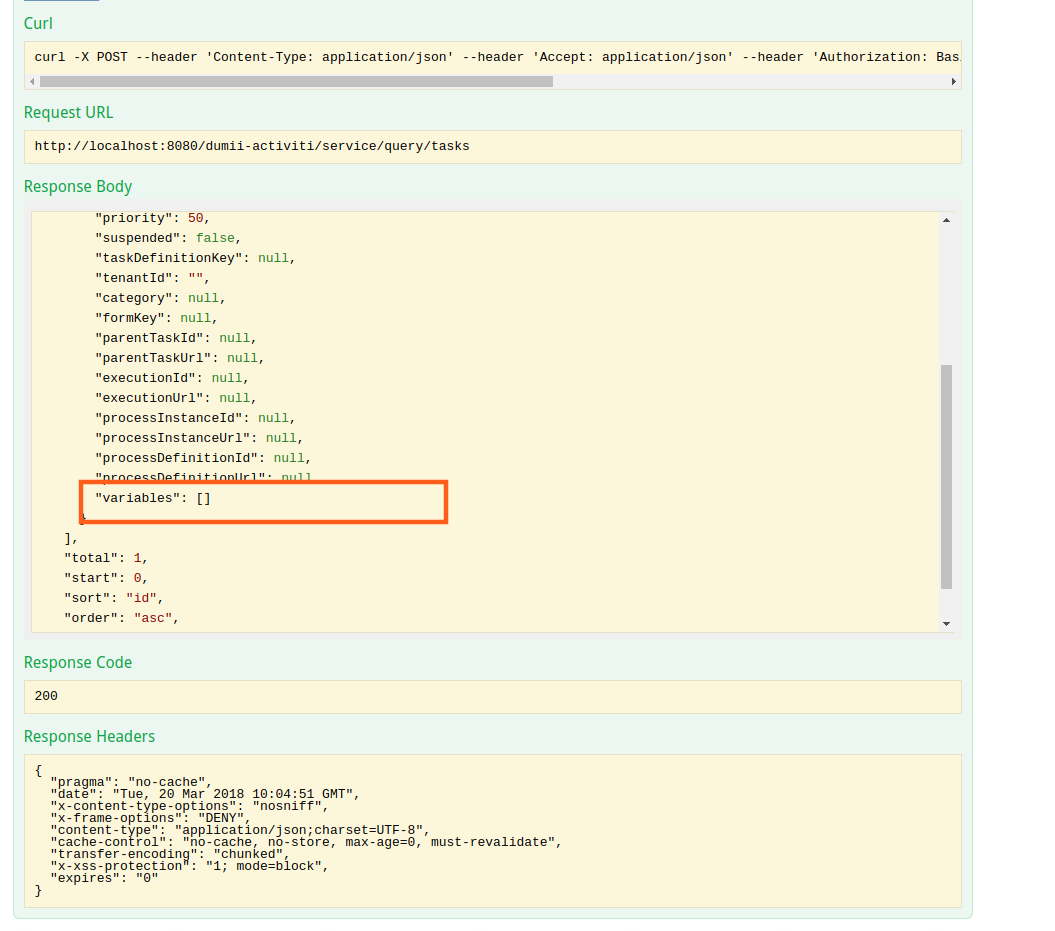Click the "suspended": false line
This screenshot has width=1055, height=931.
[168, 238]
